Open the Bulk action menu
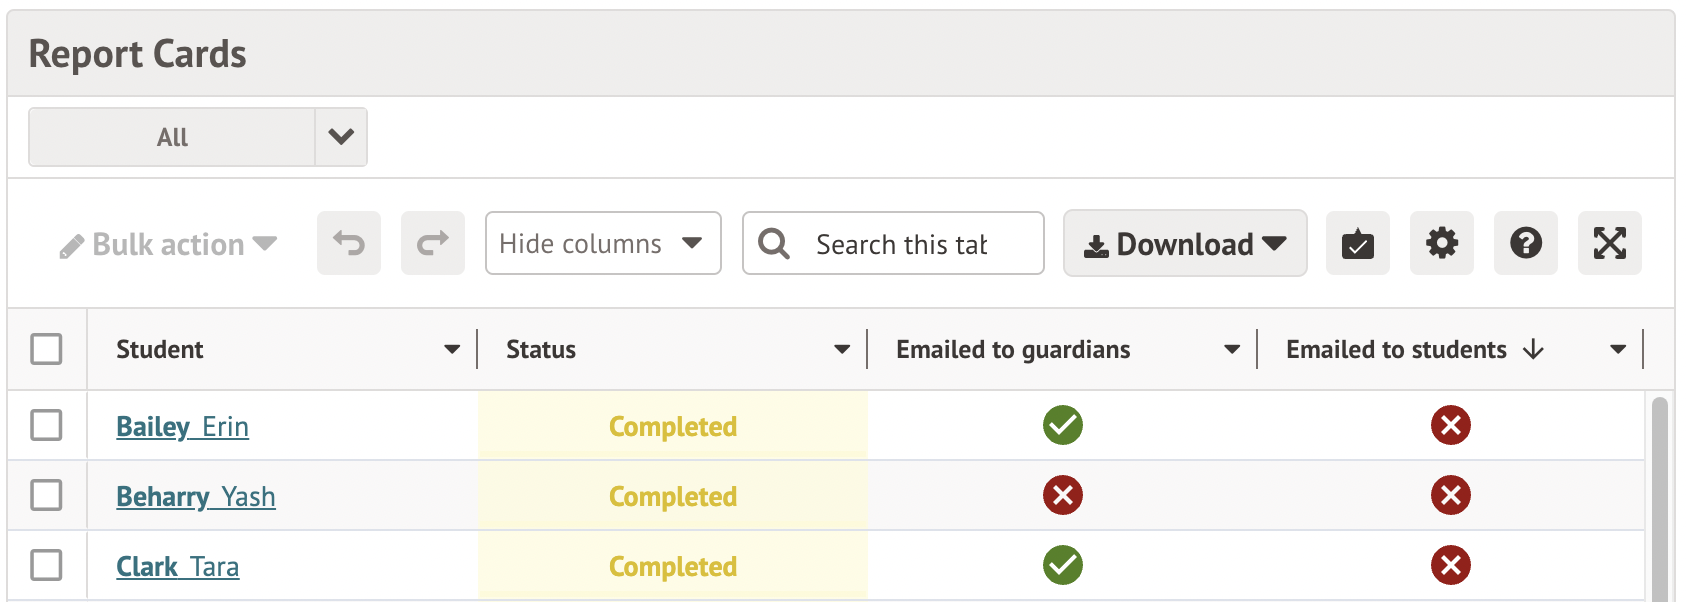1686x602 pixels. (168, 244)
